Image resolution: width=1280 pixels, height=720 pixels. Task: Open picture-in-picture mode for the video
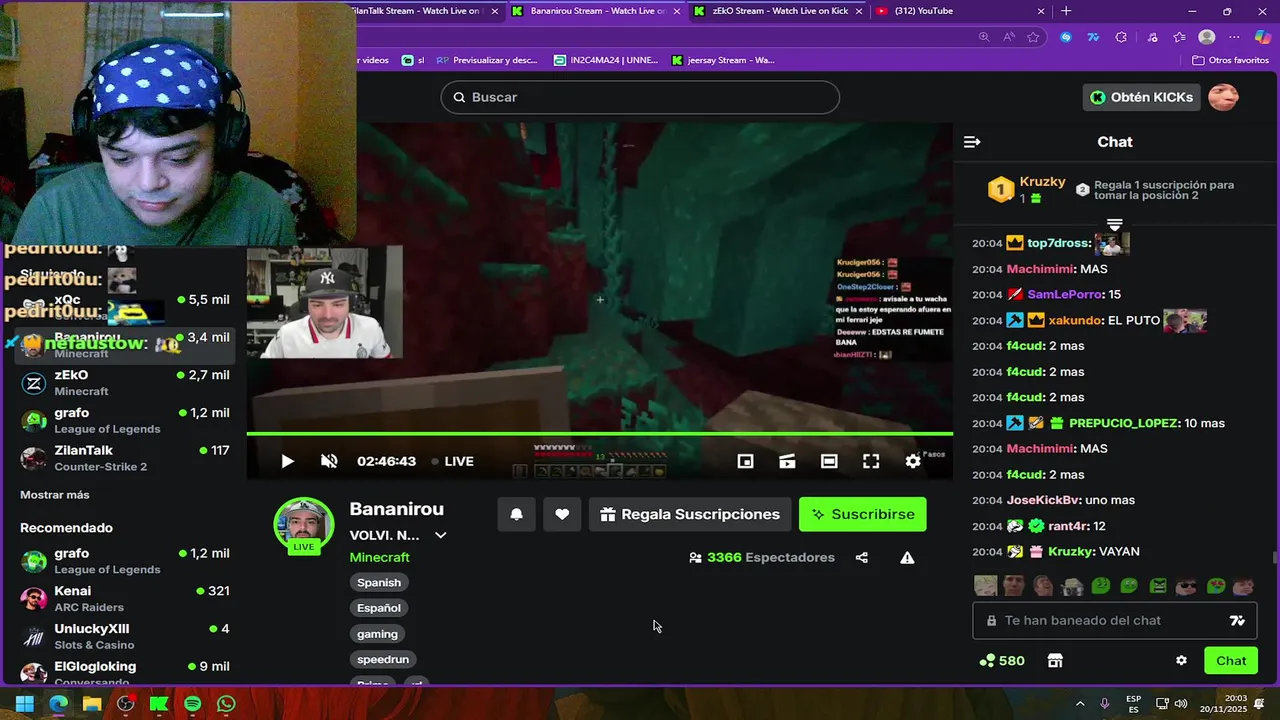click(x=745, y=461)
